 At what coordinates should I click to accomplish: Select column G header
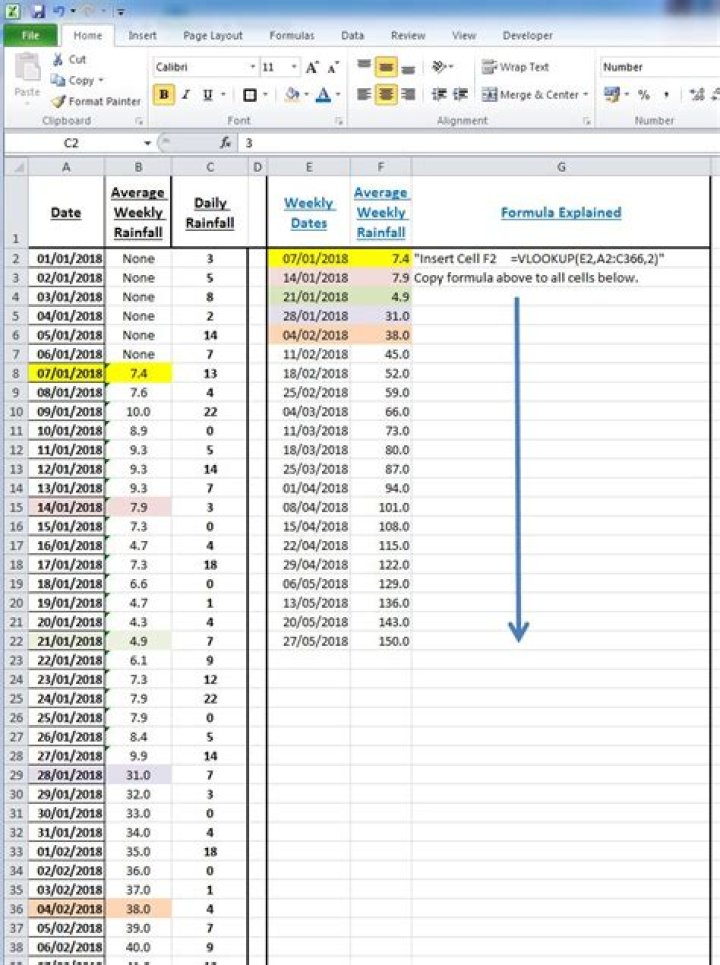[x=561, y=167]
